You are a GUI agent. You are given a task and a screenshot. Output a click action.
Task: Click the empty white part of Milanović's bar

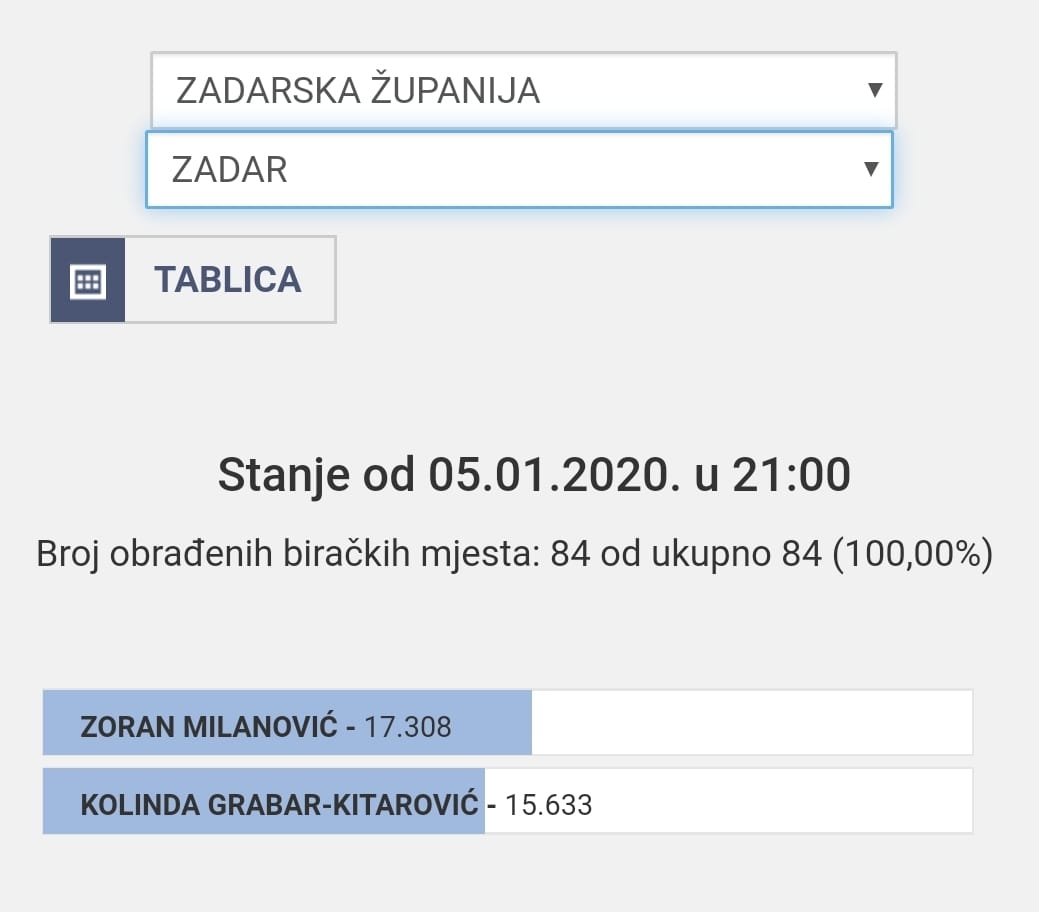[x=750, y=723]
